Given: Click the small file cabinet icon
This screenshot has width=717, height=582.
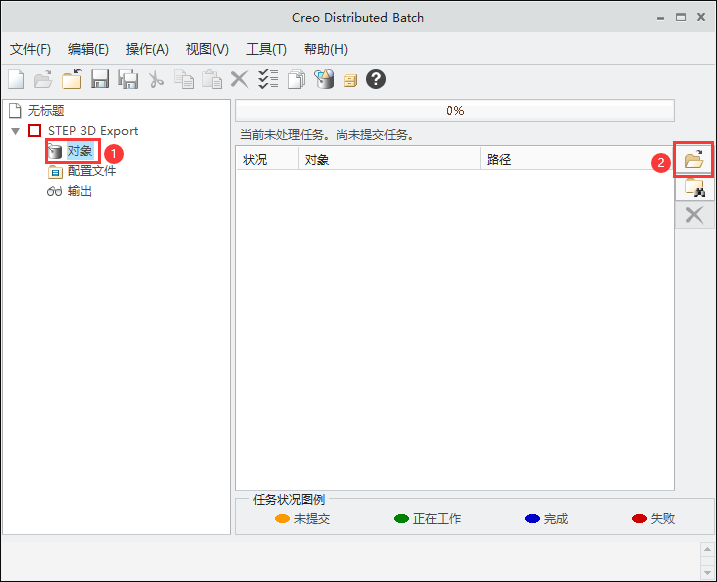Looking at the screenshot, I should coord(350,81).
